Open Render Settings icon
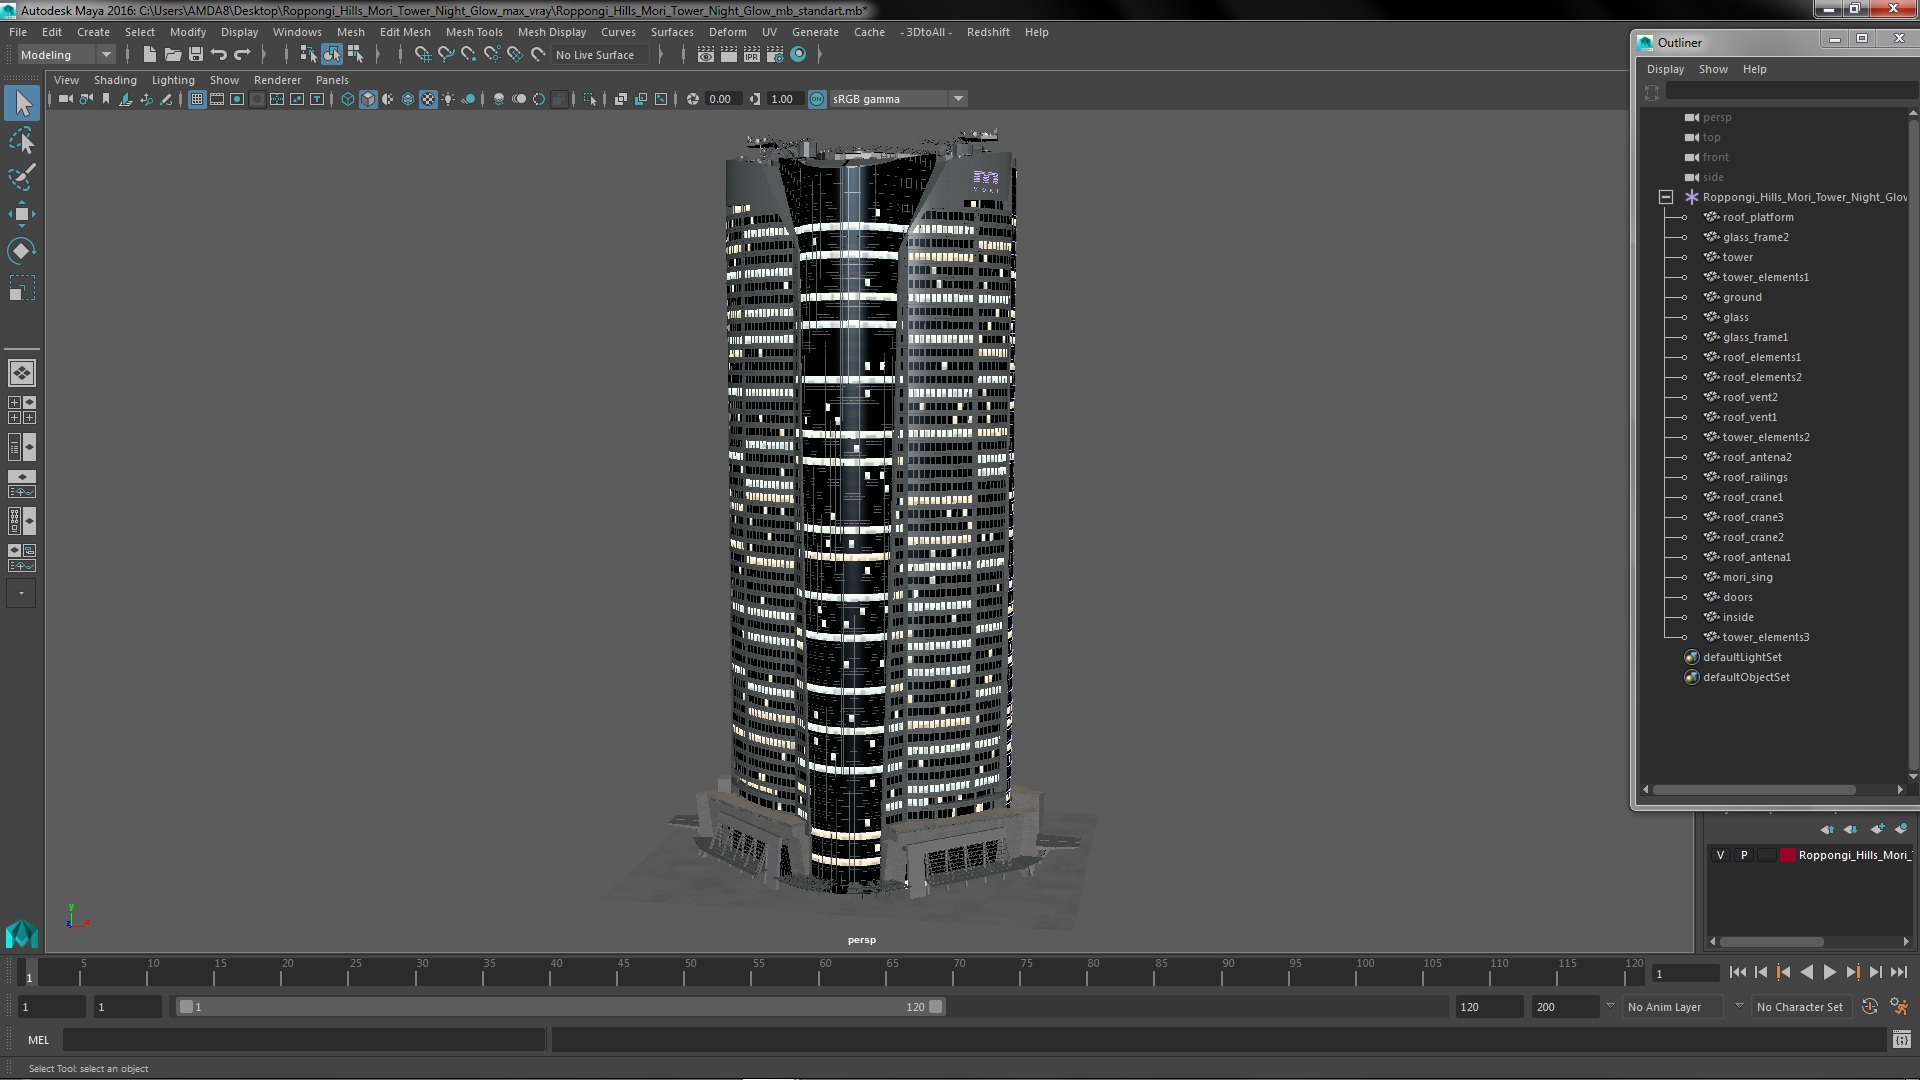This screenshot has height=1080, width=1920. coord(775,55)
